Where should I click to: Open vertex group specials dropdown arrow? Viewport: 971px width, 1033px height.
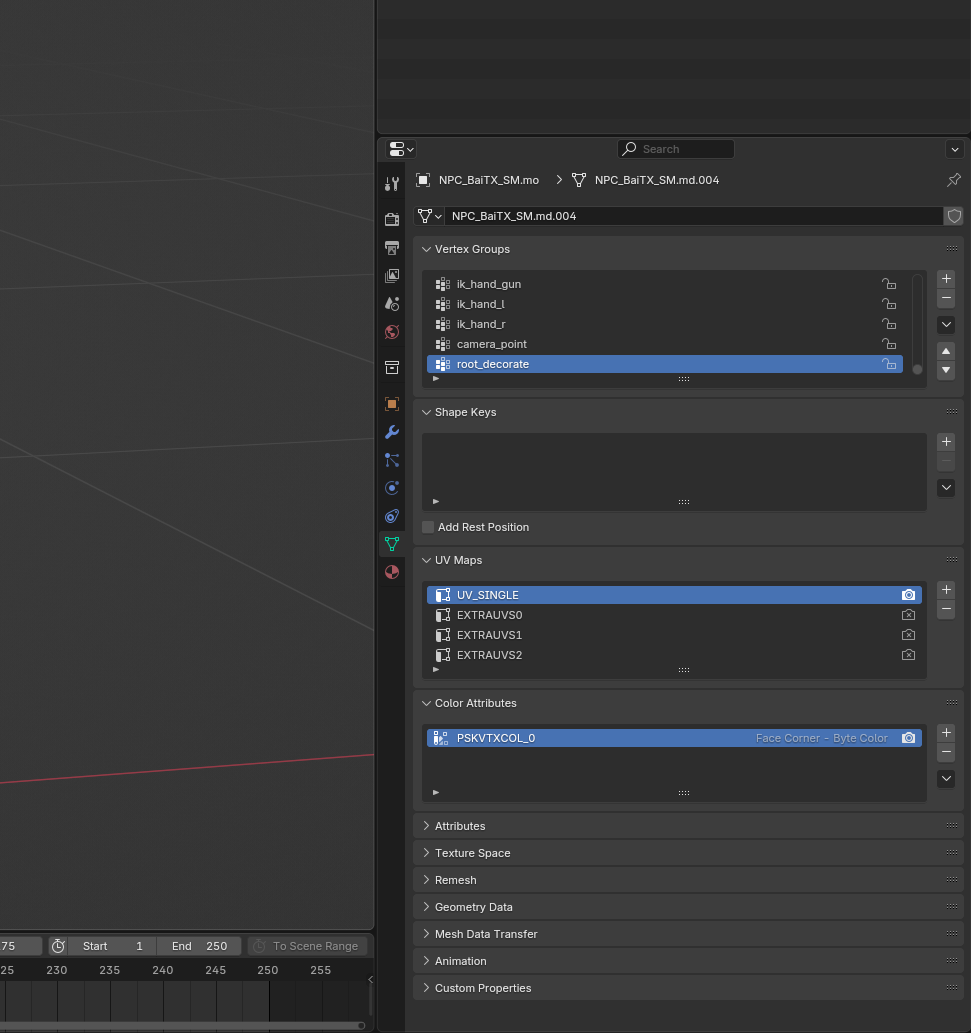(946, 324)
